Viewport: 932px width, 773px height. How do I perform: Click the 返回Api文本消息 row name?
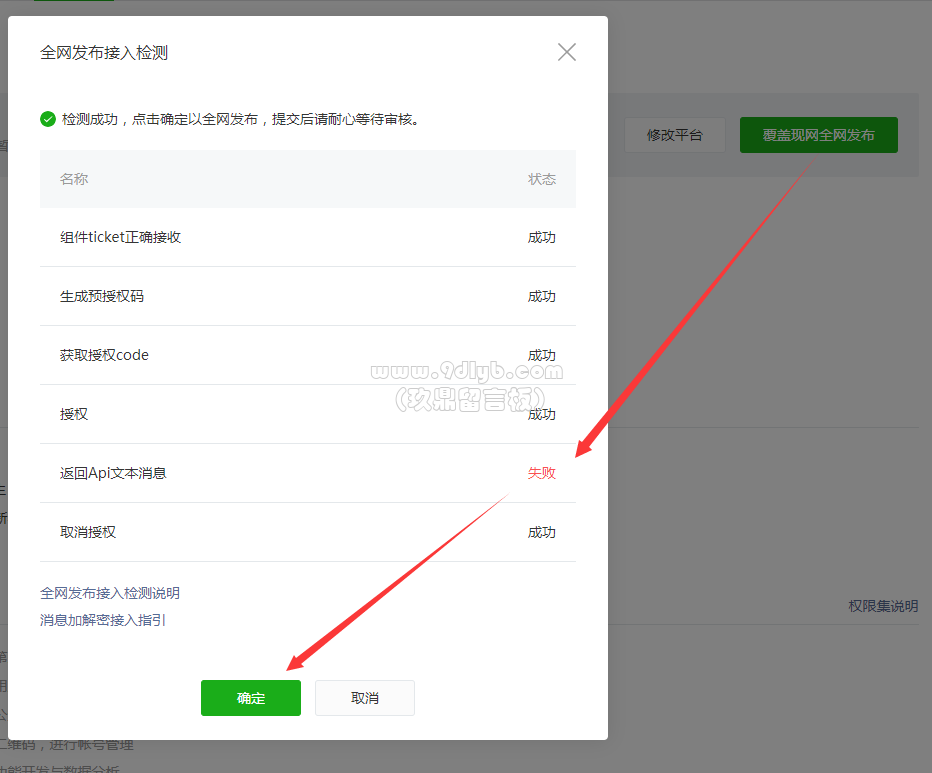pyautogui.click(x=113, y=473)
